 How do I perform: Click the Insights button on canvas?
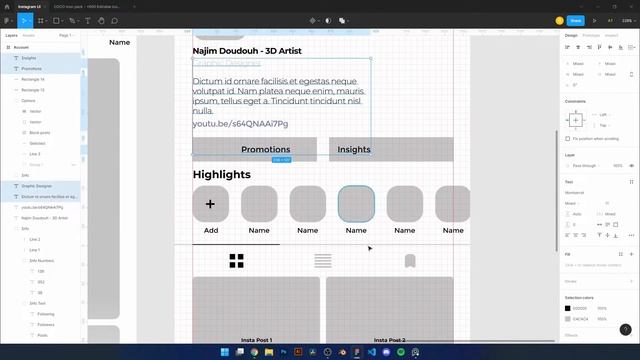391,149
